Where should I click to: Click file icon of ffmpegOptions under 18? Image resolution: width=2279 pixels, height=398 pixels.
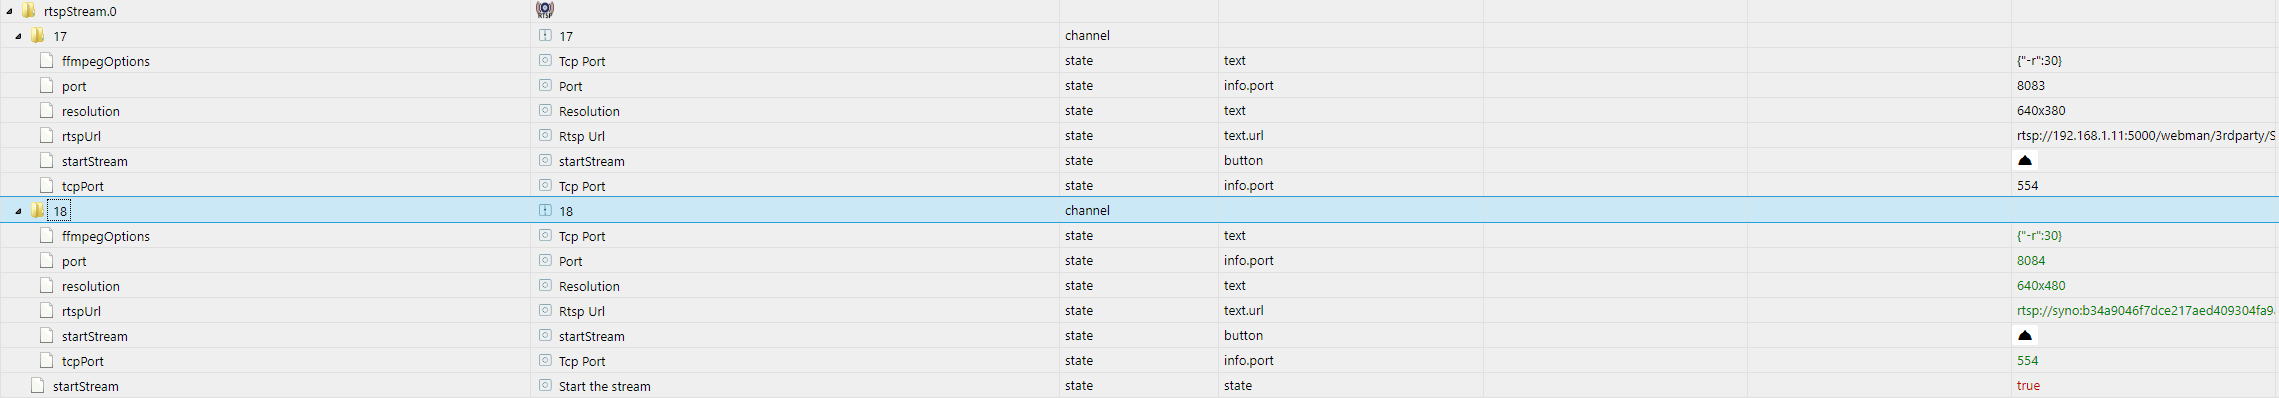[46, 235]
